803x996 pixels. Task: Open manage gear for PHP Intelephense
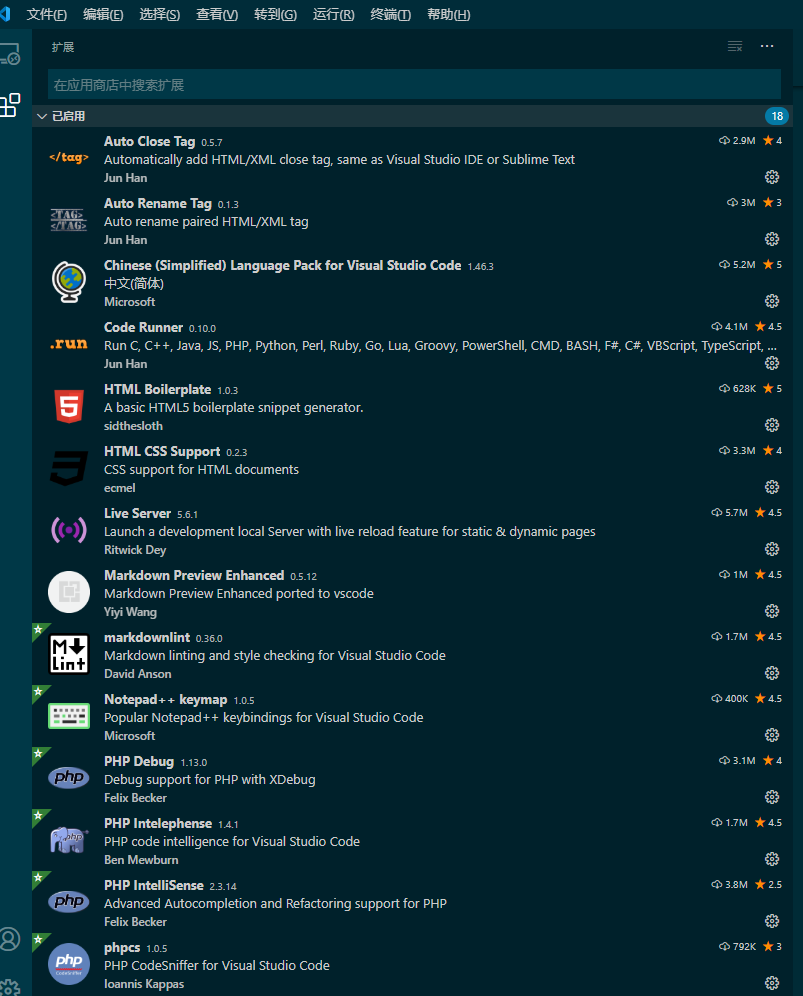tap(772, 859)
